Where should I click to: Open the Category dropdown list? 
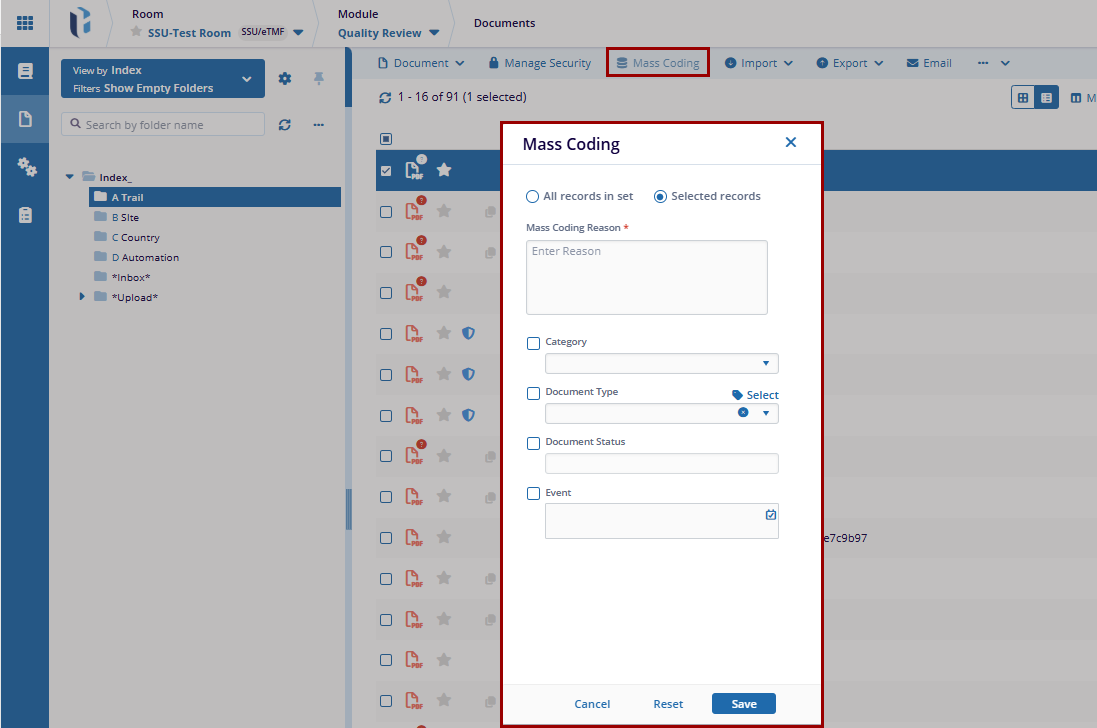click(765, 364)
